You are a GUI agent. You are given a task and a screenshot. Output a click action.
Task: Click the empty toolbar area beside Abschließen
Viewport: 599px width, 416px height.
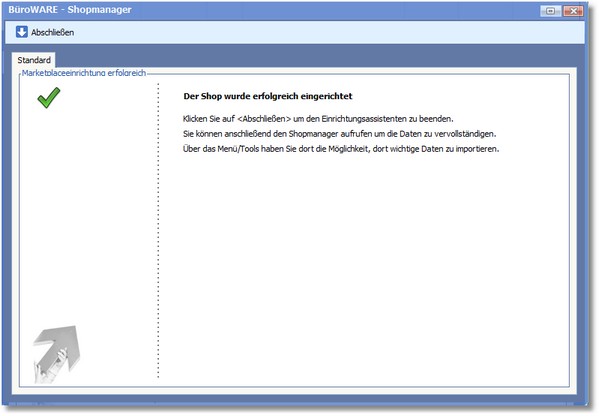click(x=329, y=32)
